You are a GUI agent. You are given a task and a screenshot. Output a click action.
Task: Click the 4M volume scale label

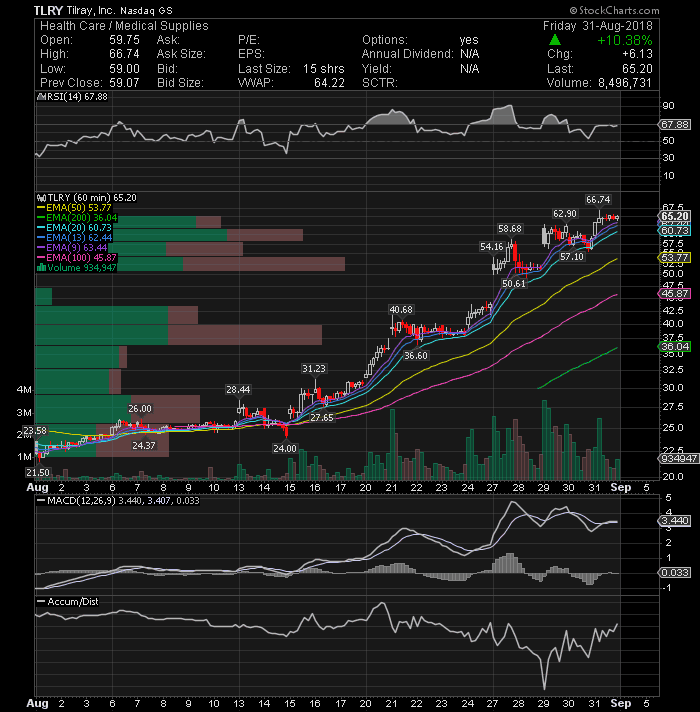point(24,390)
